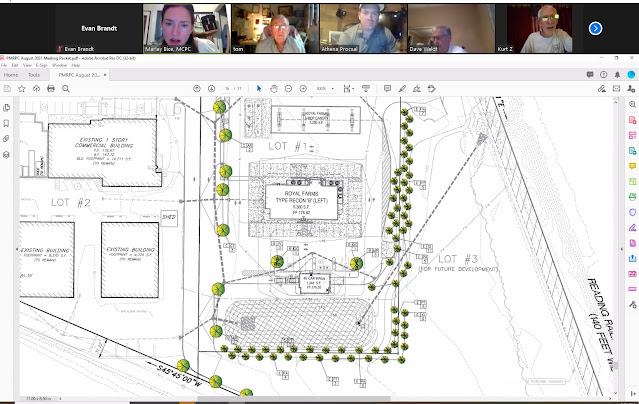Select the highlight text pen

point(402,88)
